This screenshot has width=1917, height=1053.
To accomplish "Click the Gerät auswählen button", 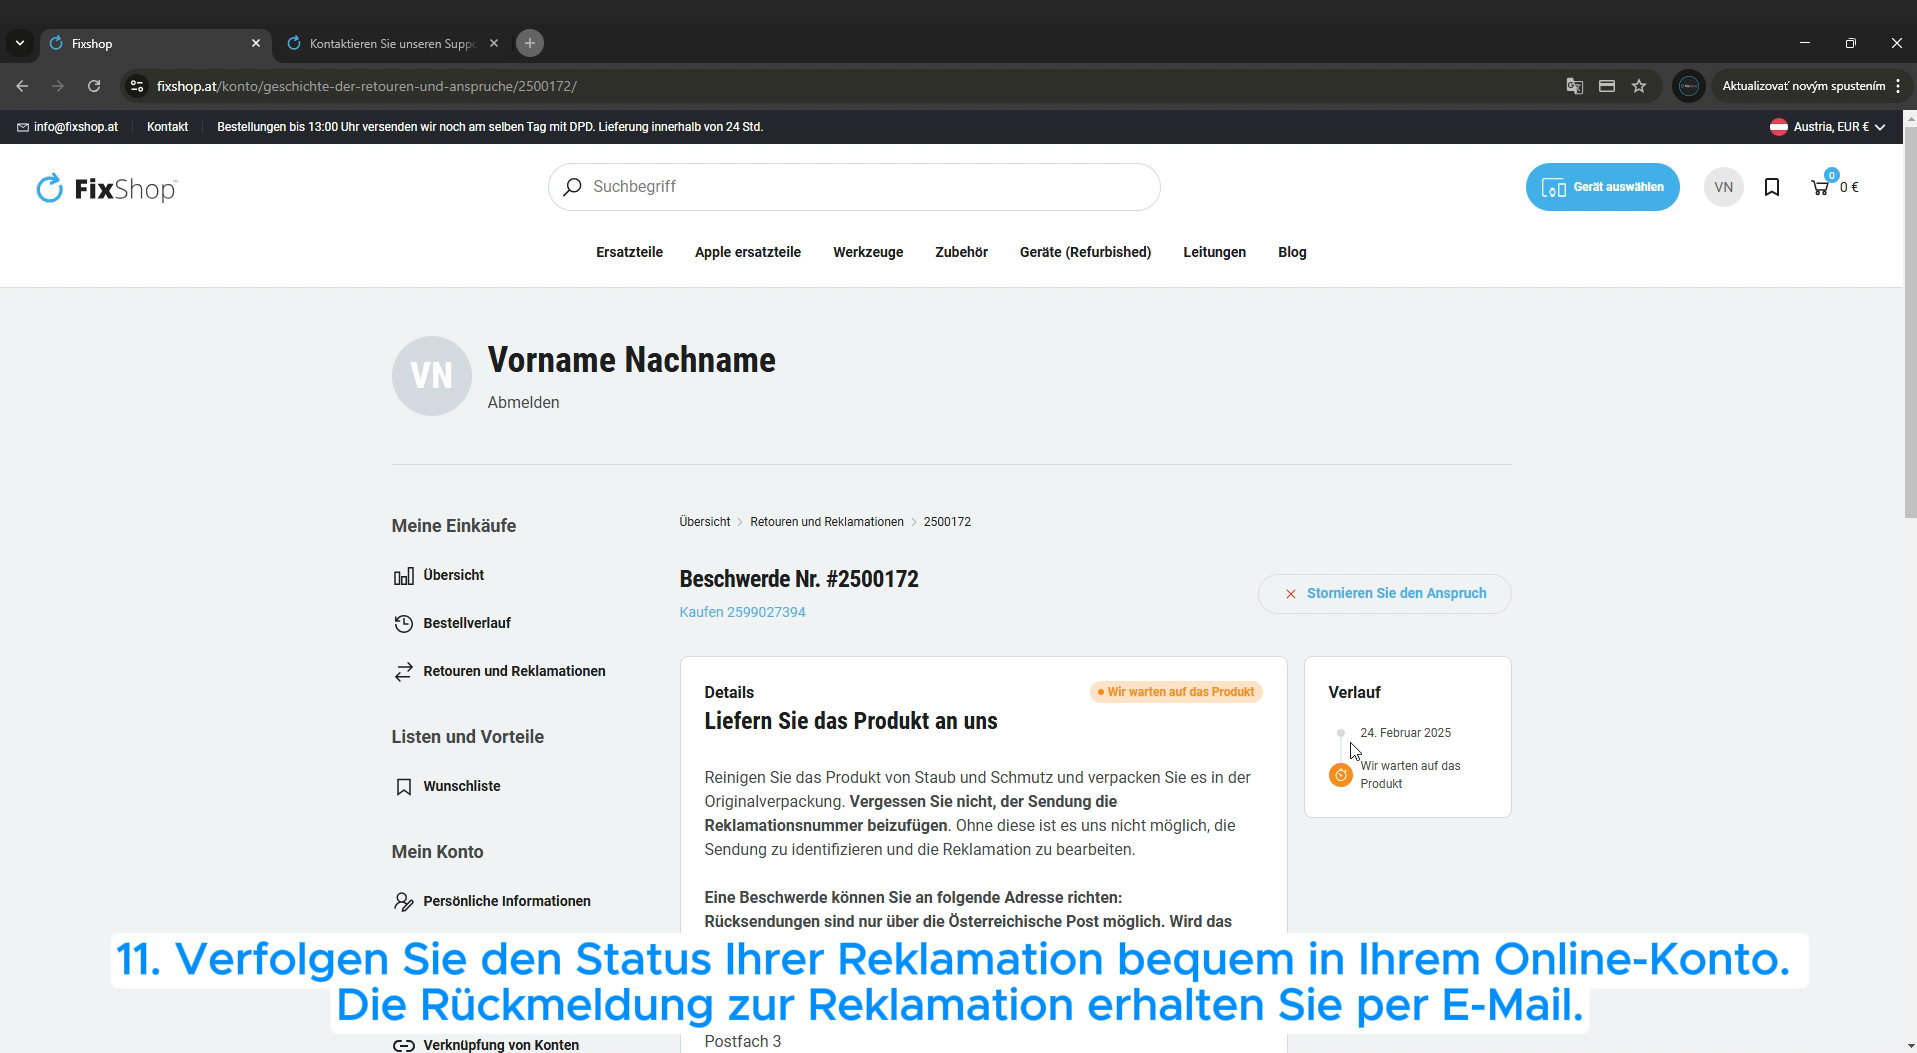I will point(1602,187).
